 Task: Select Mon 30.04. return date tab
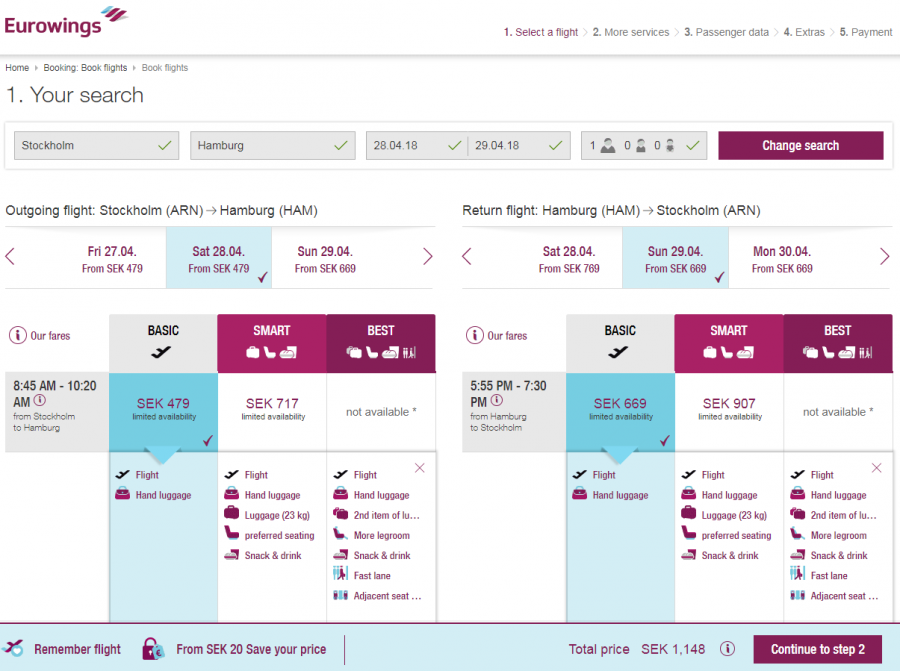click(x=782, y=259)
